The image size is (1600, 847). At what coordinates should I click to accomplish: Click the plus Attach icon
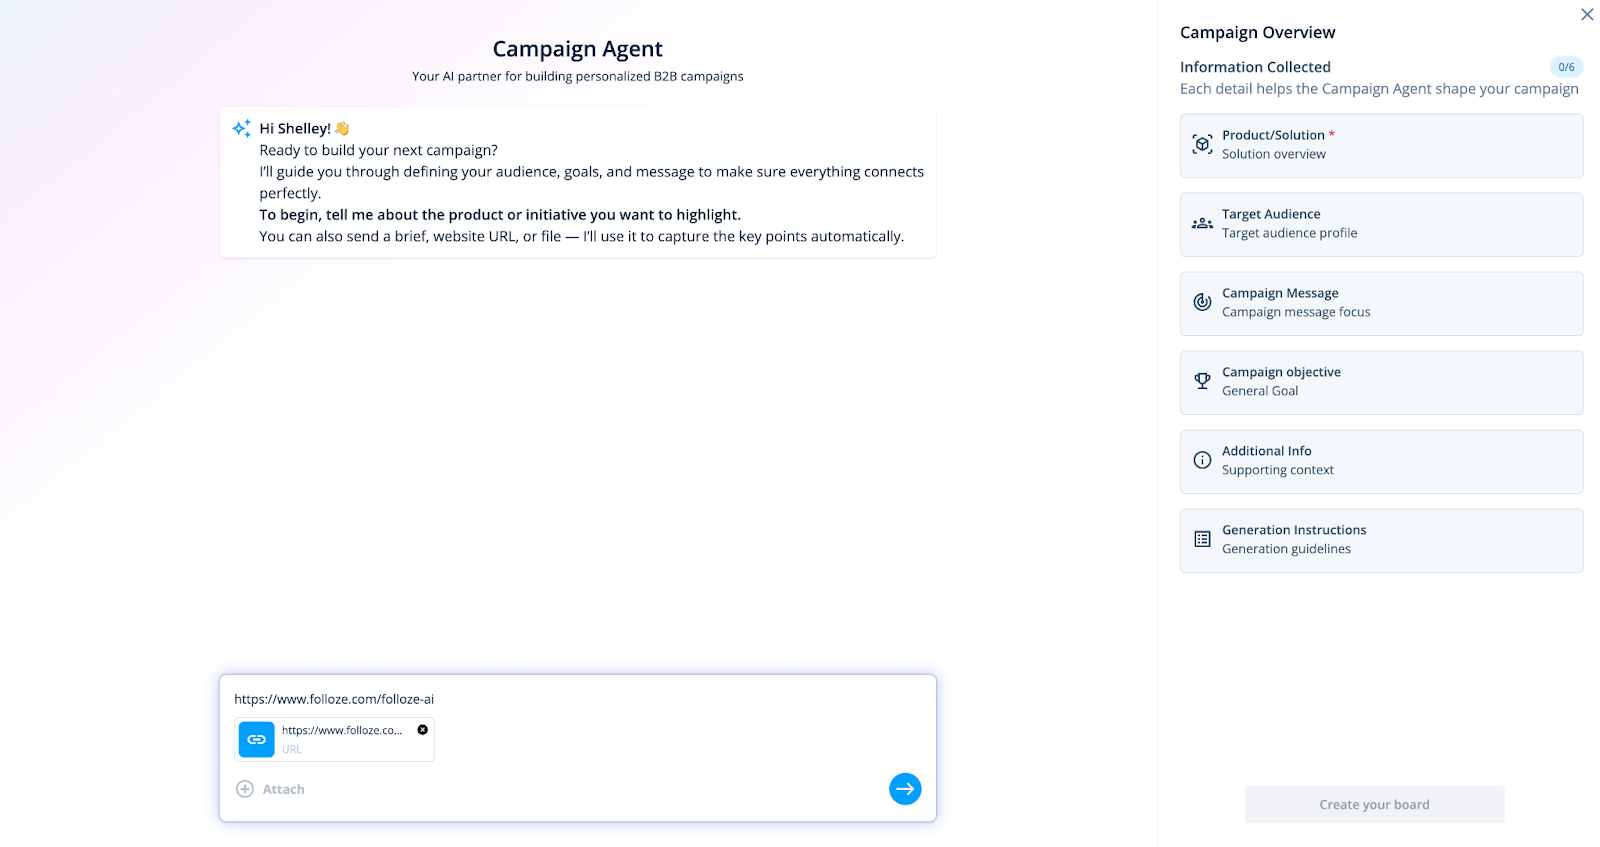(245, 789)
